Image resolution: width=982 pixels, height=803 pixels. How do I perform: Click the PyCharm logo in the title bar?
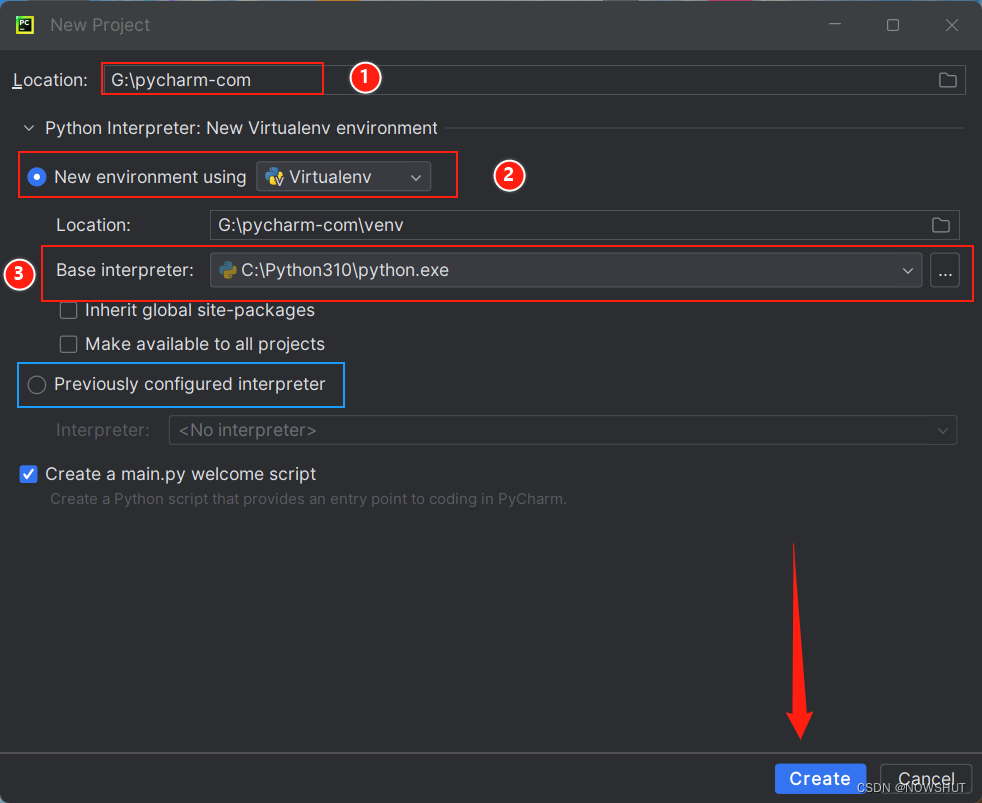(25, 25)
